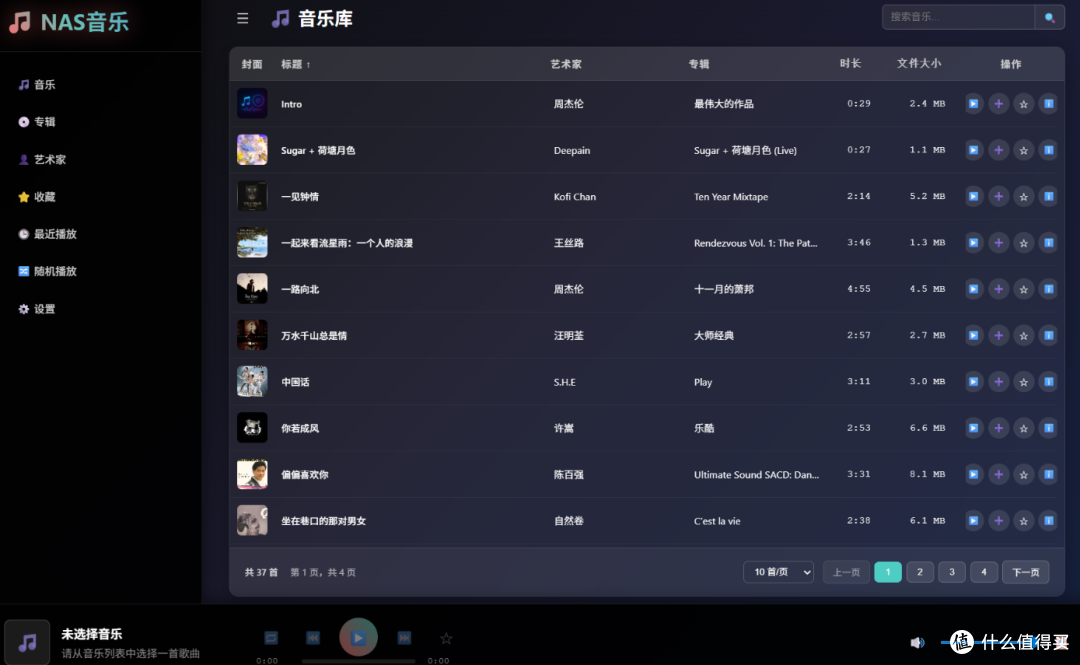Add Sugar + 荷塘月色 with plus icon

click(x=998, y=150)
